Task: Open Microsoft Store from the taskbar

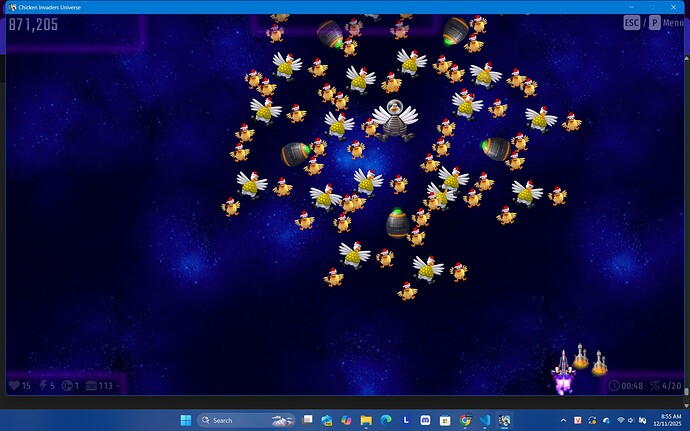Action: pyautogui.click(x=445, y=420)
